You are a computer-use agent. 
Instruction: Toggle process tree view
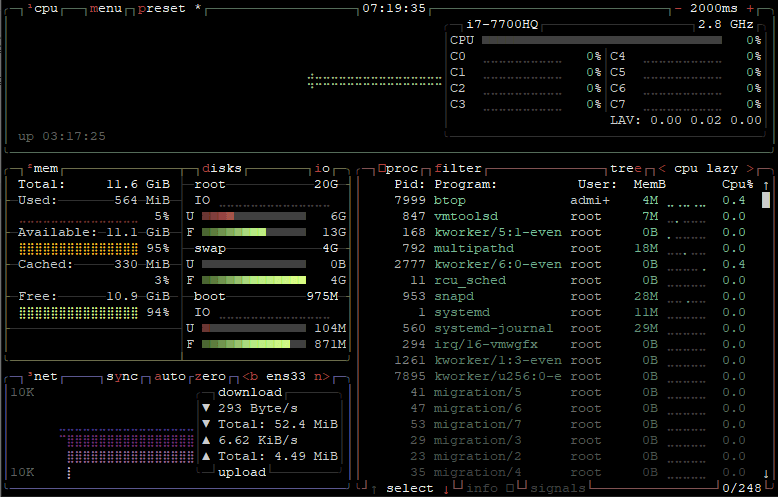click(626, 169)
